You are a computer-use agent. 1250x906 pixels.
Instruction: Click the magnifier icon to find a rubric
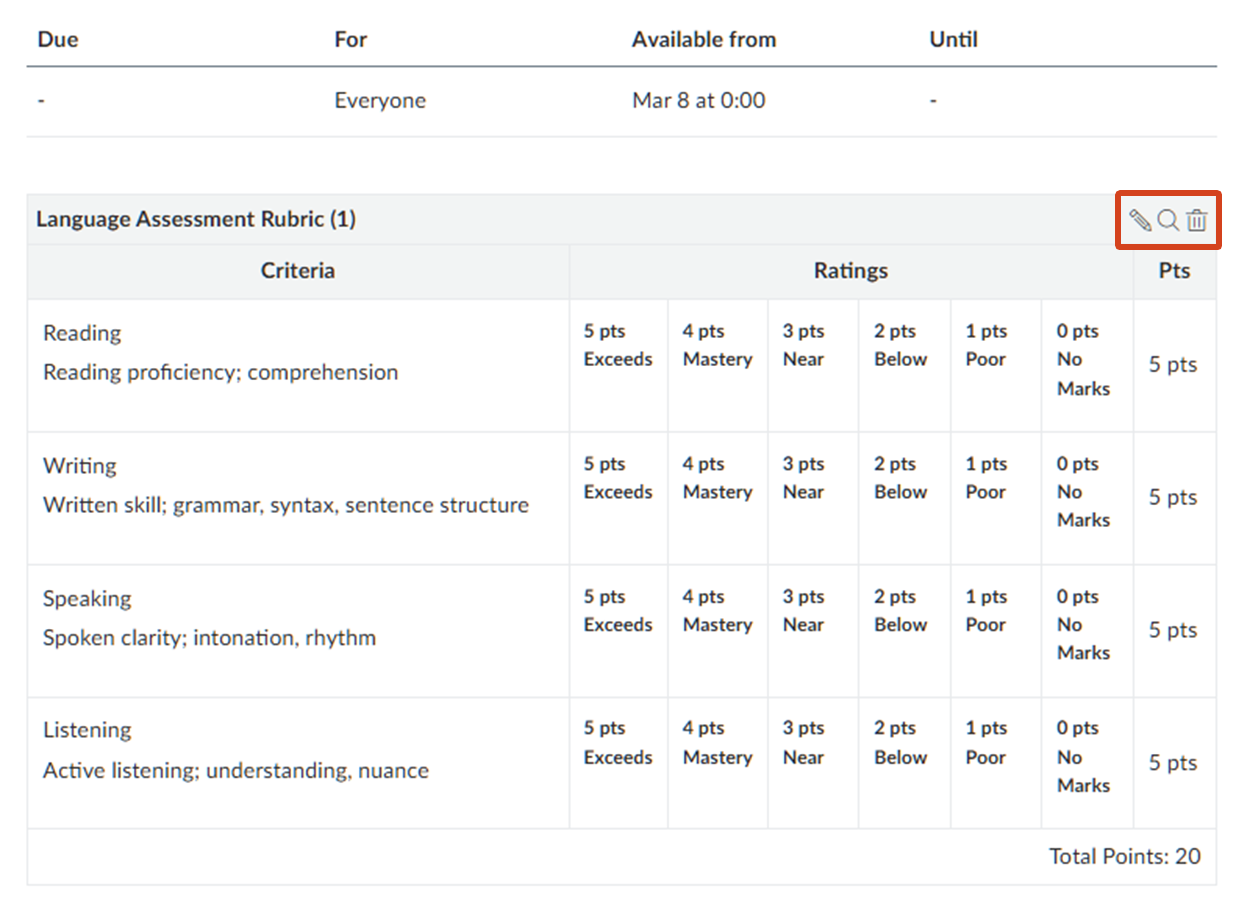1168,220
